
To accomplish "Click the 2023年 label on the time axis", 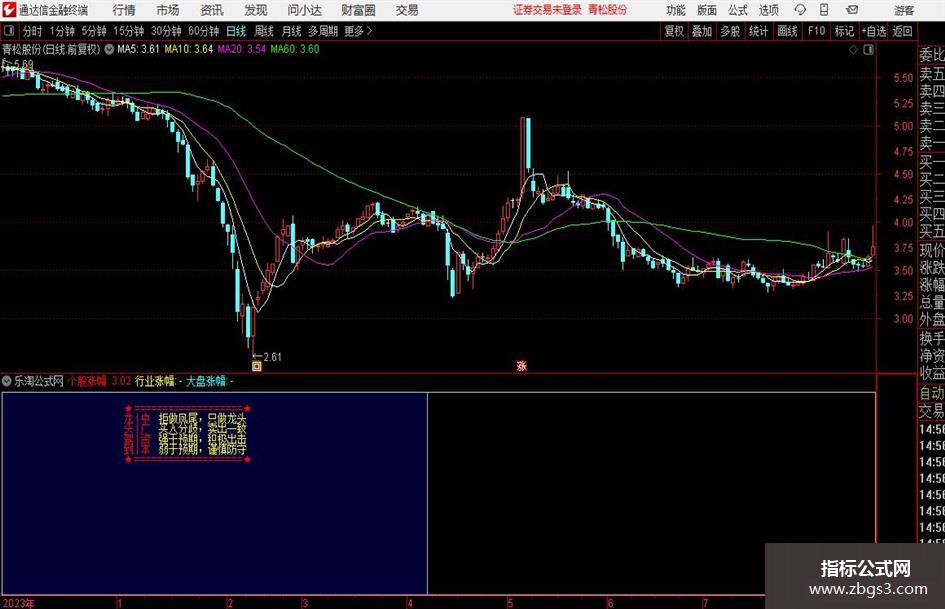I will [18, 603].
